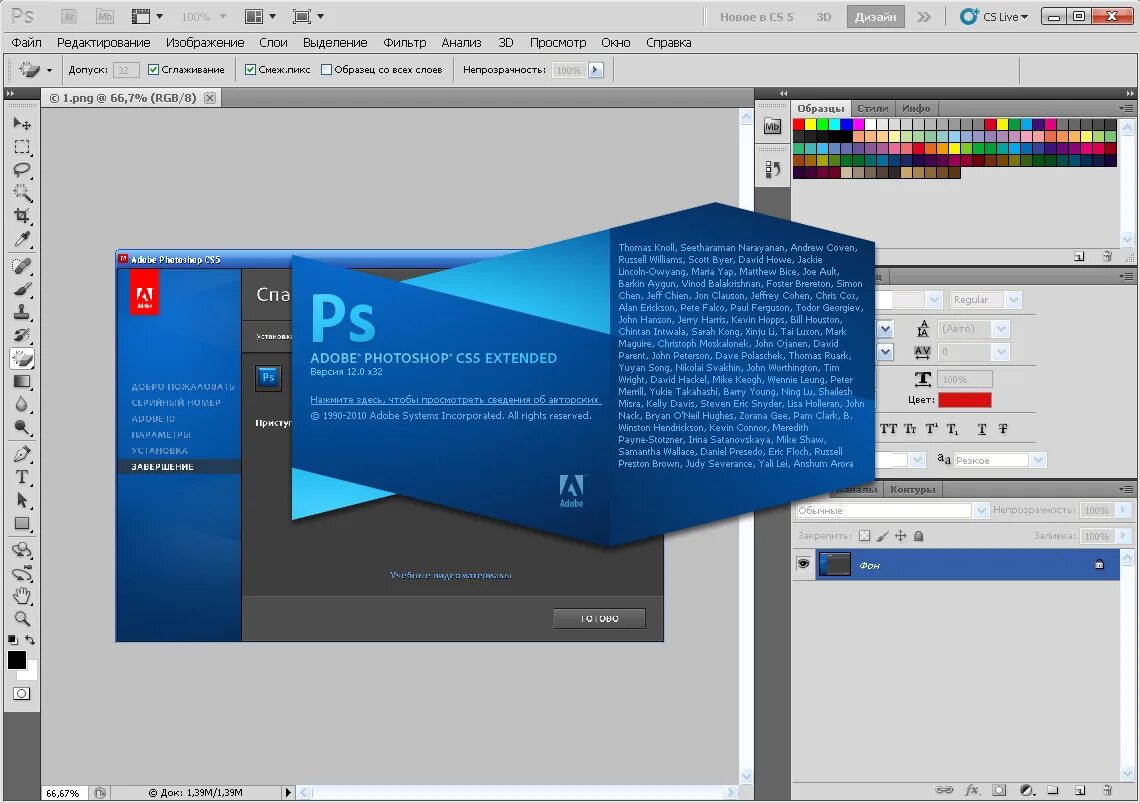This screenshot has height=803, width=1140.
Task: Toggle the Смеж.пикс checkbox
Action: 250,70
